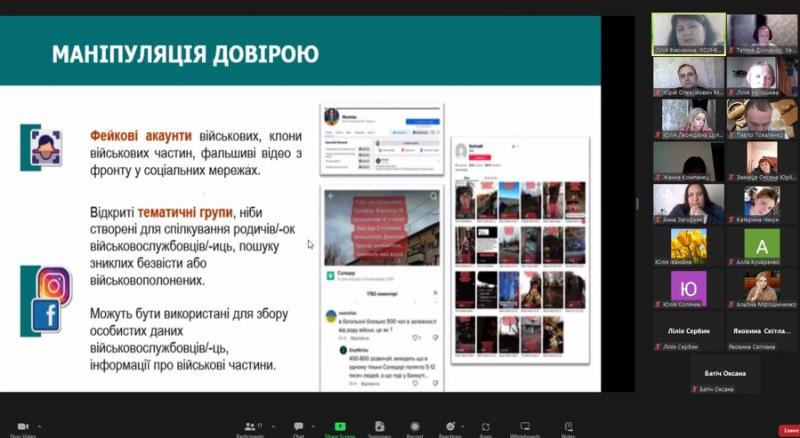Select the TikTok video grid screenshot
Image resolution: width=800 pixels, height=438 pixels.
pos(520,250)
